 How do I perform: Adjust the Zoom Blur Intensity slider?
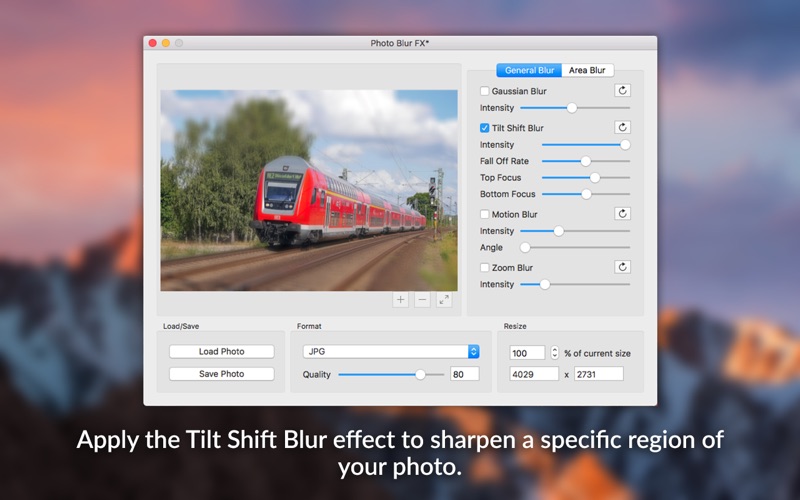pos(545,284)
